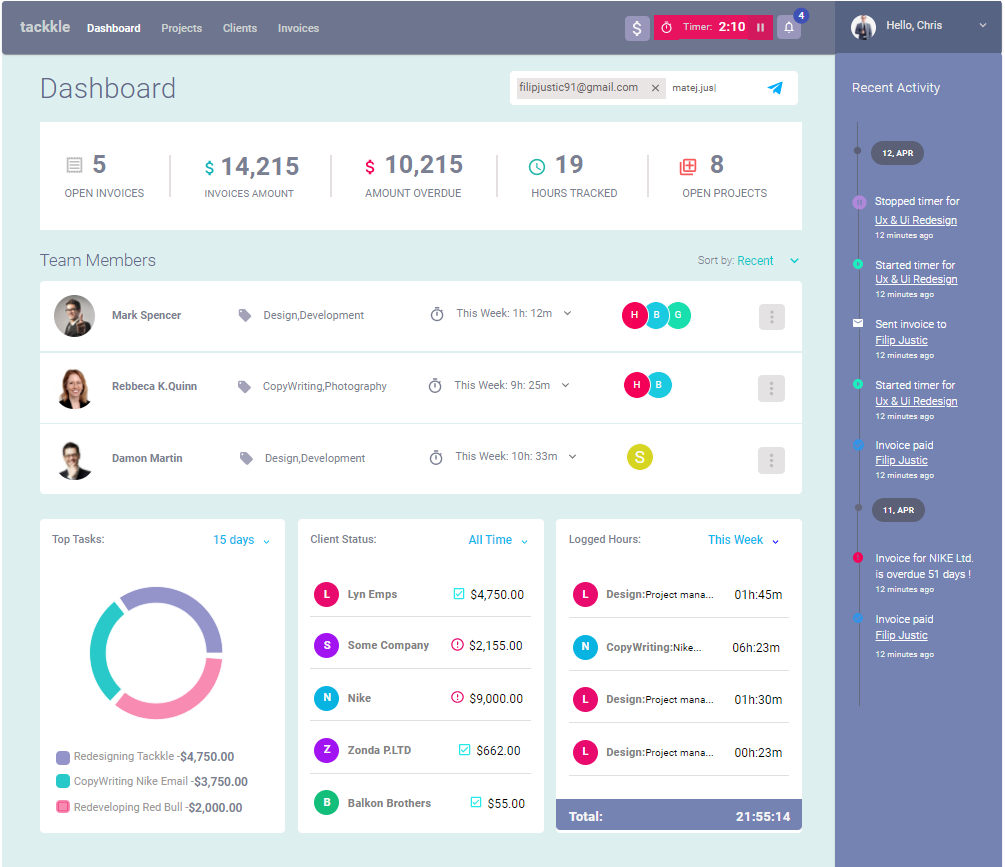Click stopwatch icon in Mark Spencer's row
This screenshot has width=1005, height=867.
tap(436, 314)
